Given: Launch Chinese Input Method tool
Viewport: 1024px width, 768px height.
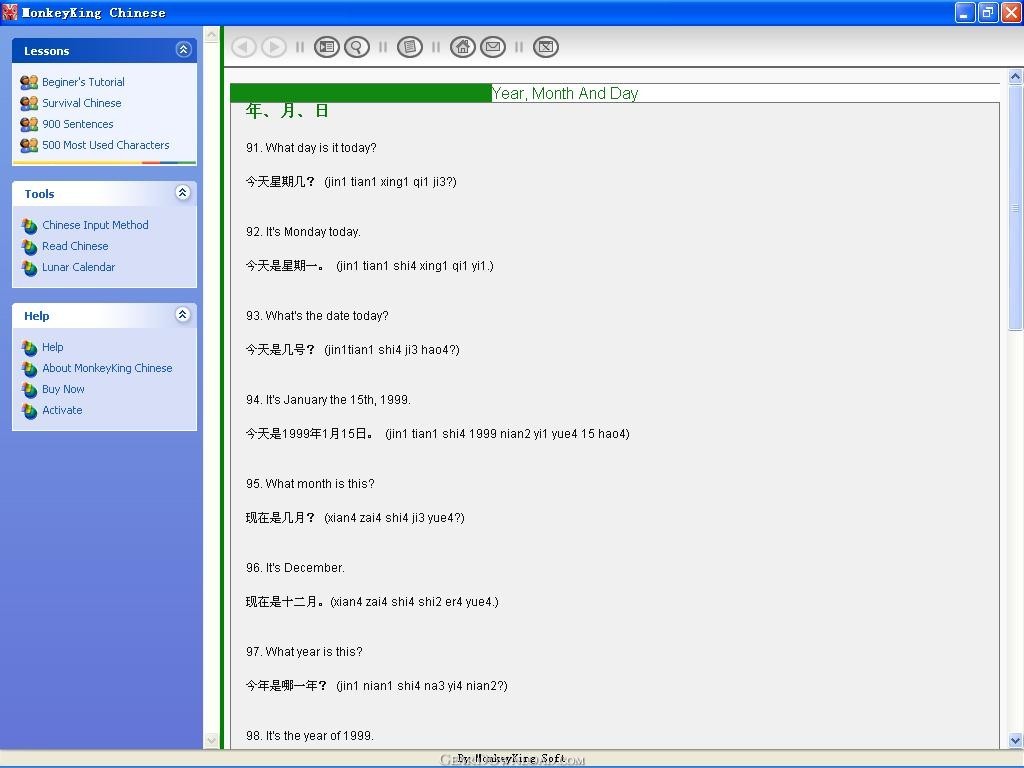Looking at the screenshot, I should coord(95,225).
